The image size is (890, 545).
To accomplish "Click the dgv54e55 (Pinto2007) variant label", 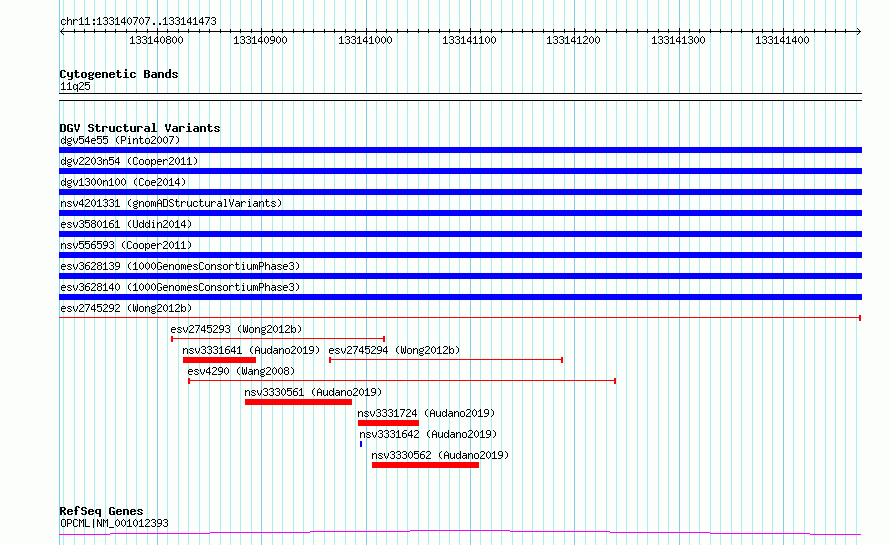I will point(120,140).
